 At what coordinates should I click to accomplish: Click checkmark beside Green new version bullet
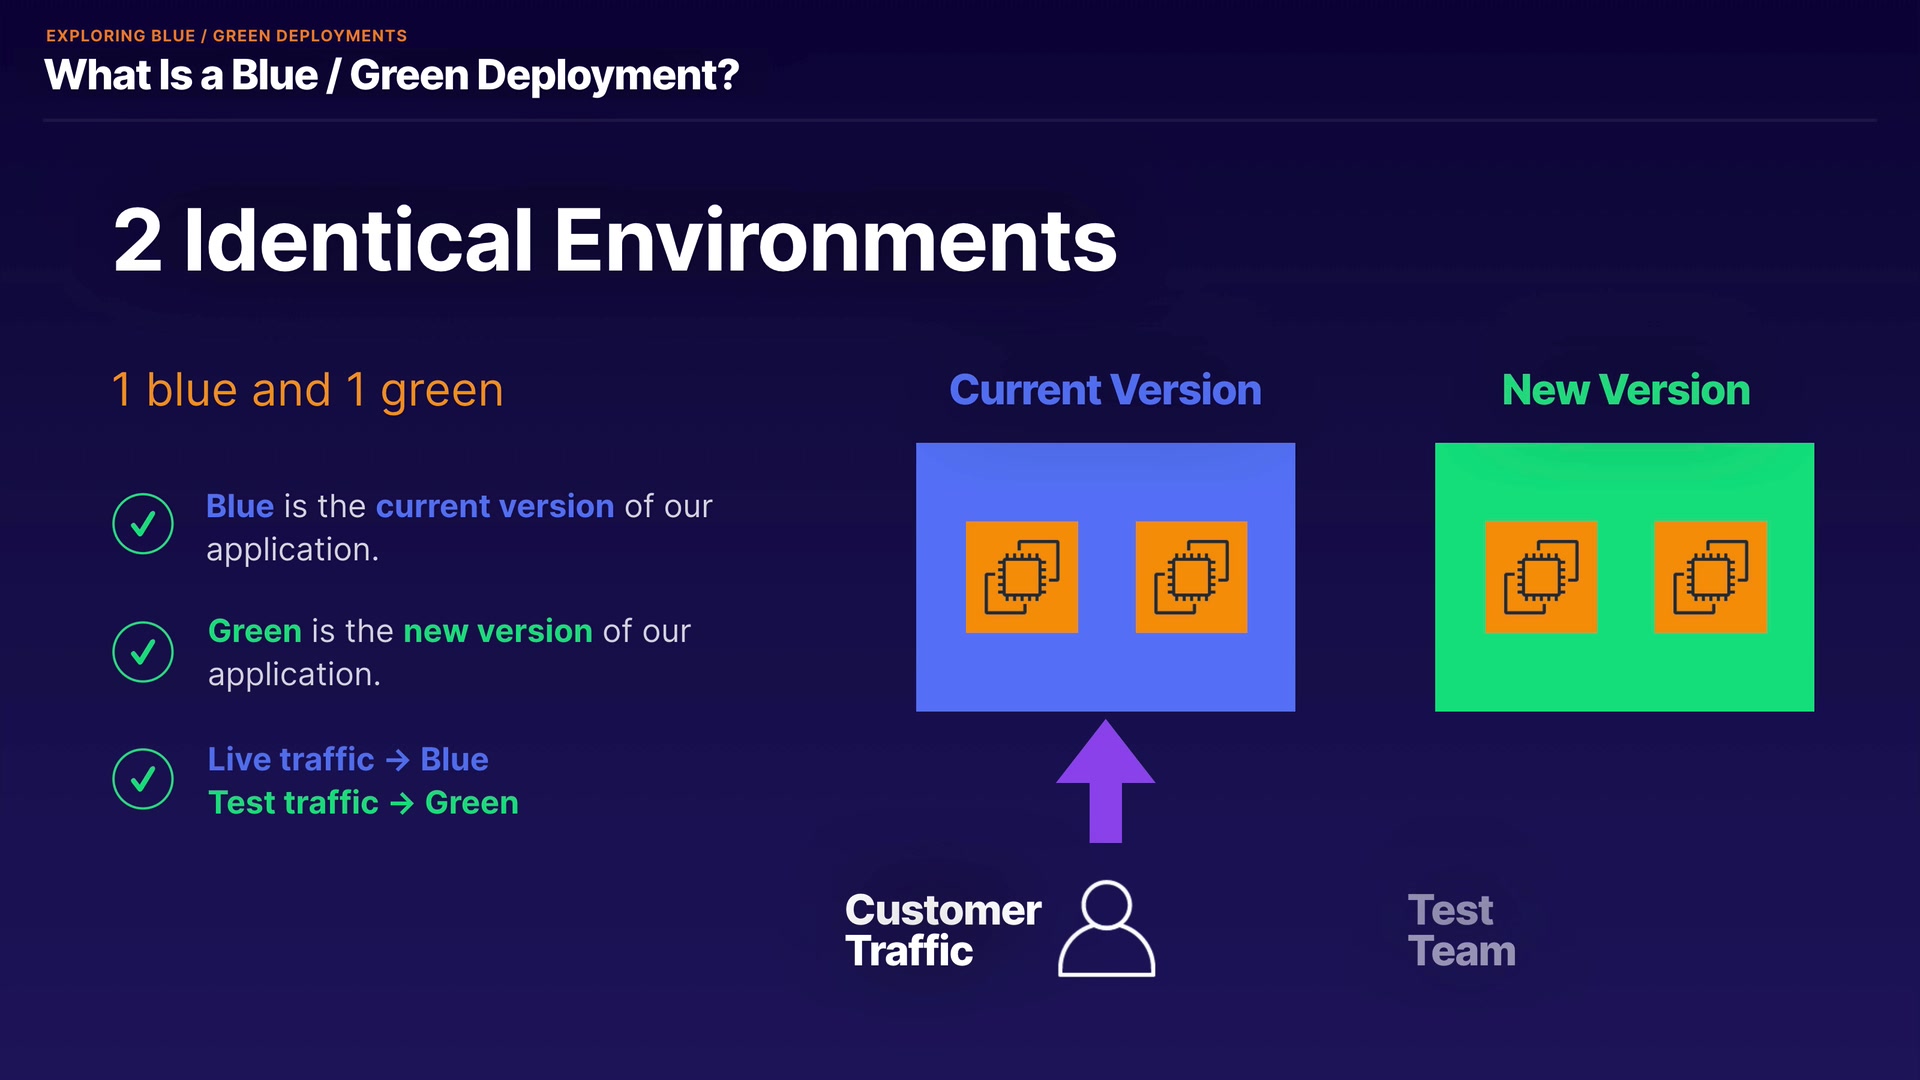pyautogui.click(x=143, y=652)
